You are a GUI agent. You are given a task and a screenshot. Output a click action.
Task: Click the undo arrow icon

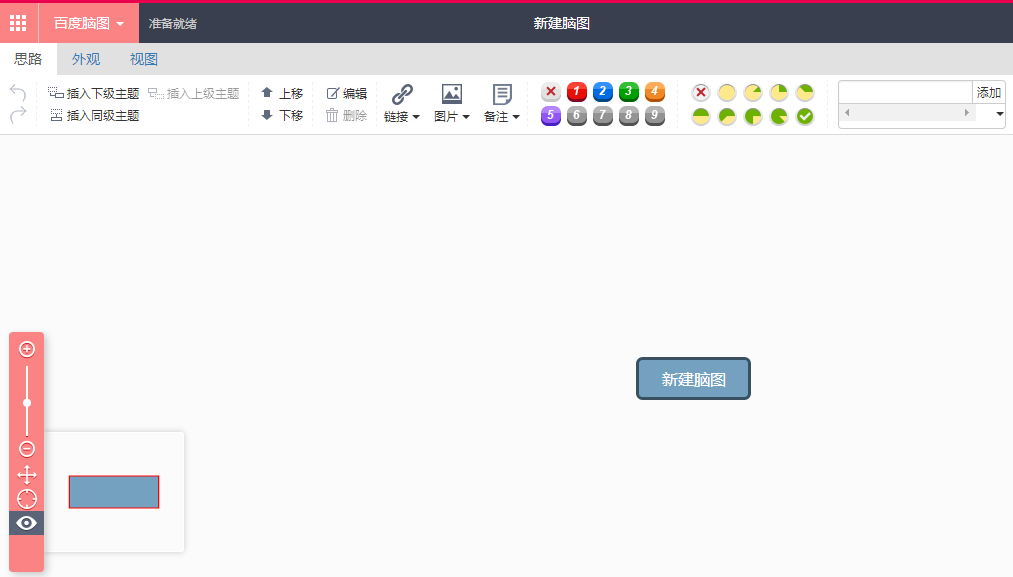tap(18, 93)
